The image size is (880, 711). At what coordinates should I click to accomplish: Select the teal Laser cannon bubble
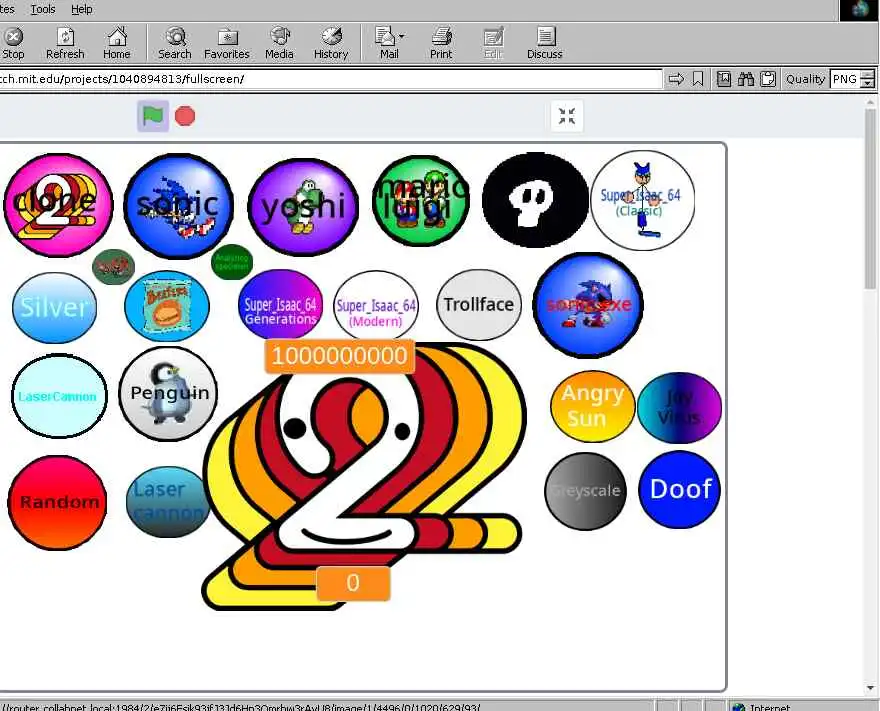point(168,502)
